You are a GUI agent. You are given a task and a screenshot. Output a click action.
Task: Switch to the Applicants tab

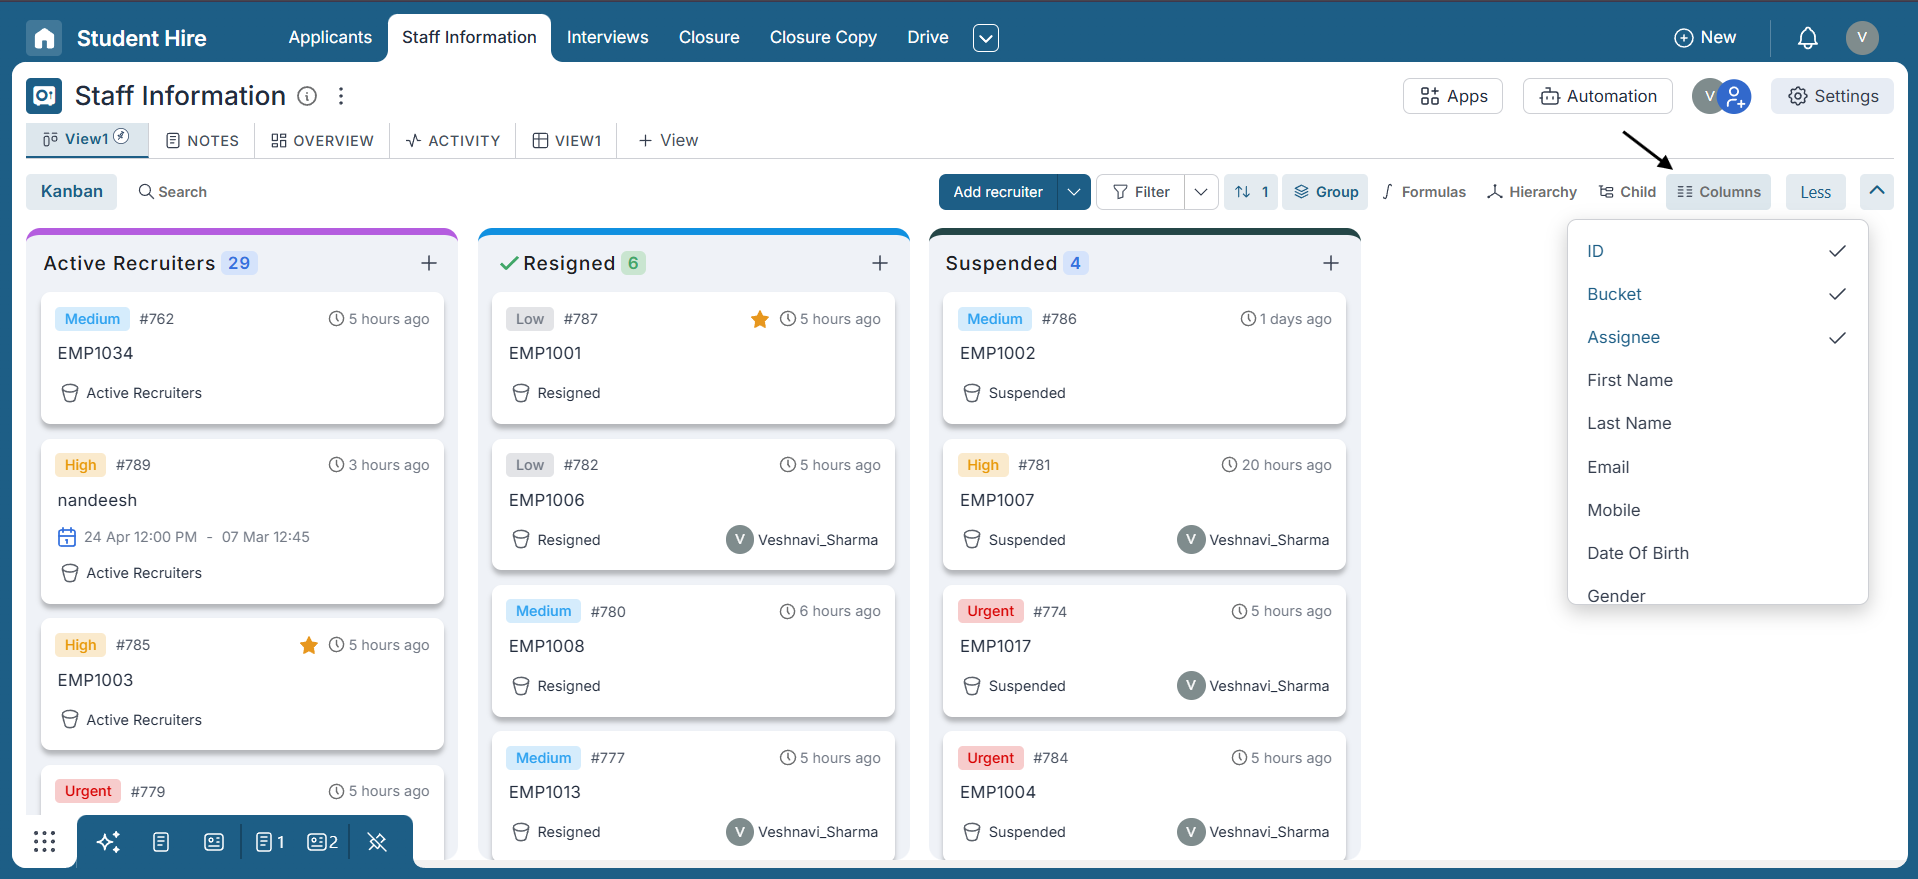(330, 37)
